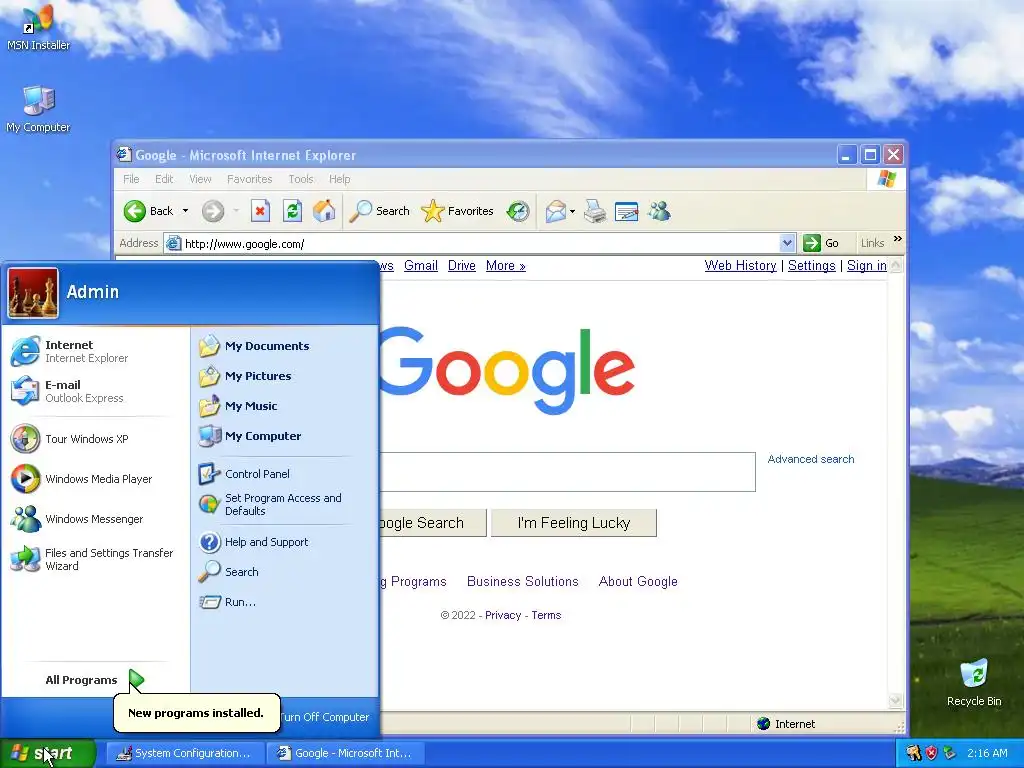Open My Music from Start menu
This screenshot has height=768, width=1024.
284,406
